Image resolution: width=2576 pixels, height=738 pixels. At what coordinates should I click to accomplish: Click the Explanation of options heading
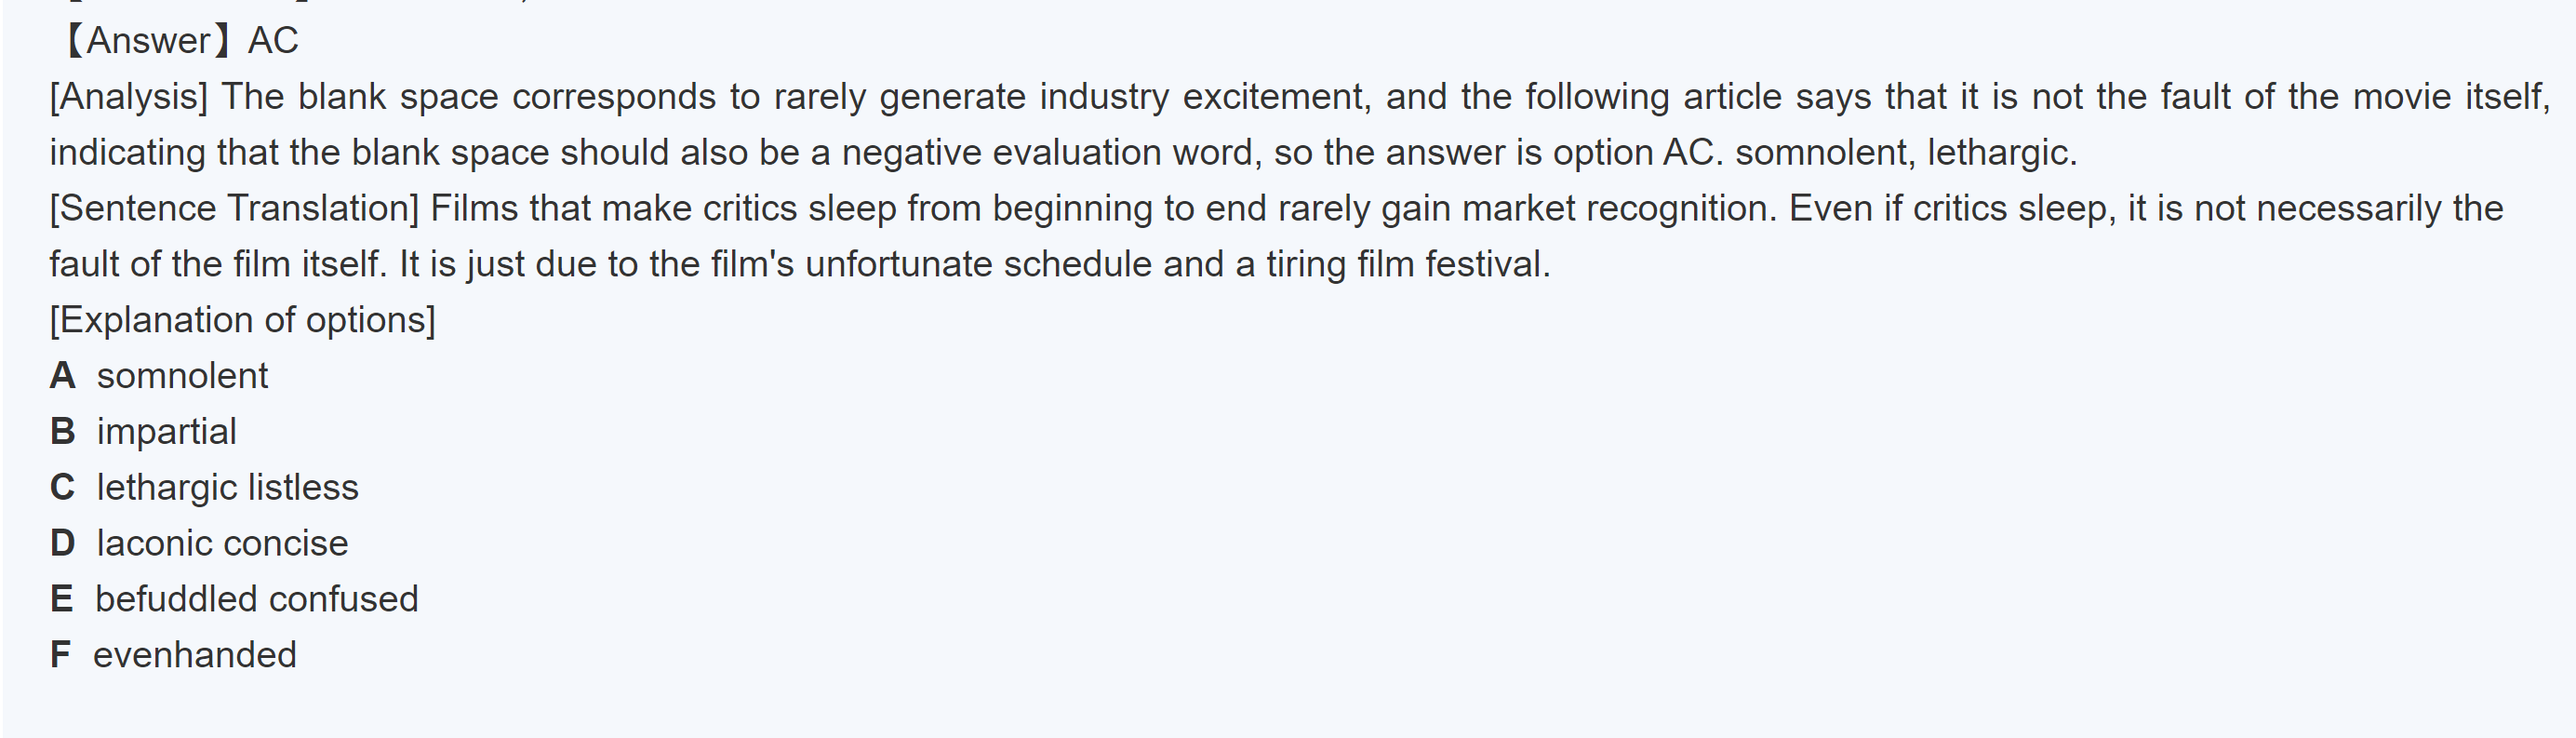pos(243,320)
